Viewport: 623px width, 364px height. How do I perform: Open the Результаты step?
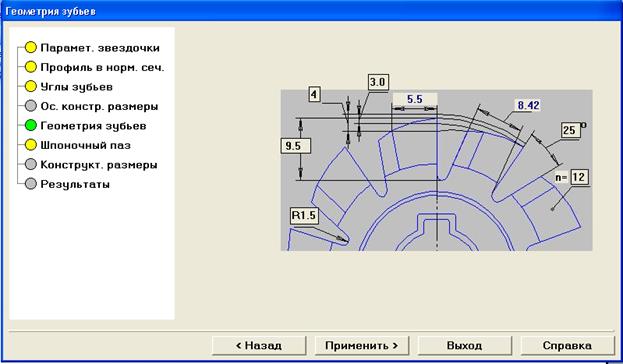coord(75,184)
